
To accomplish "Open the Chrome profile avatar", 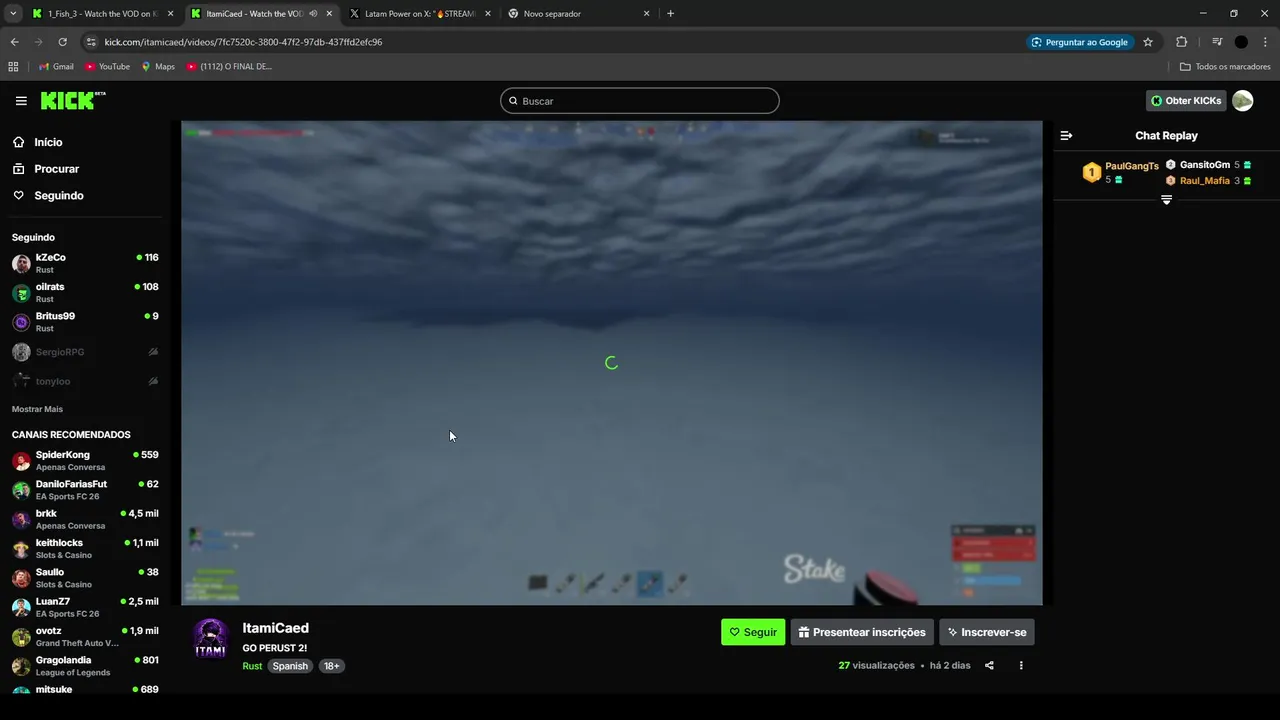I will (x=1241, y=42).
